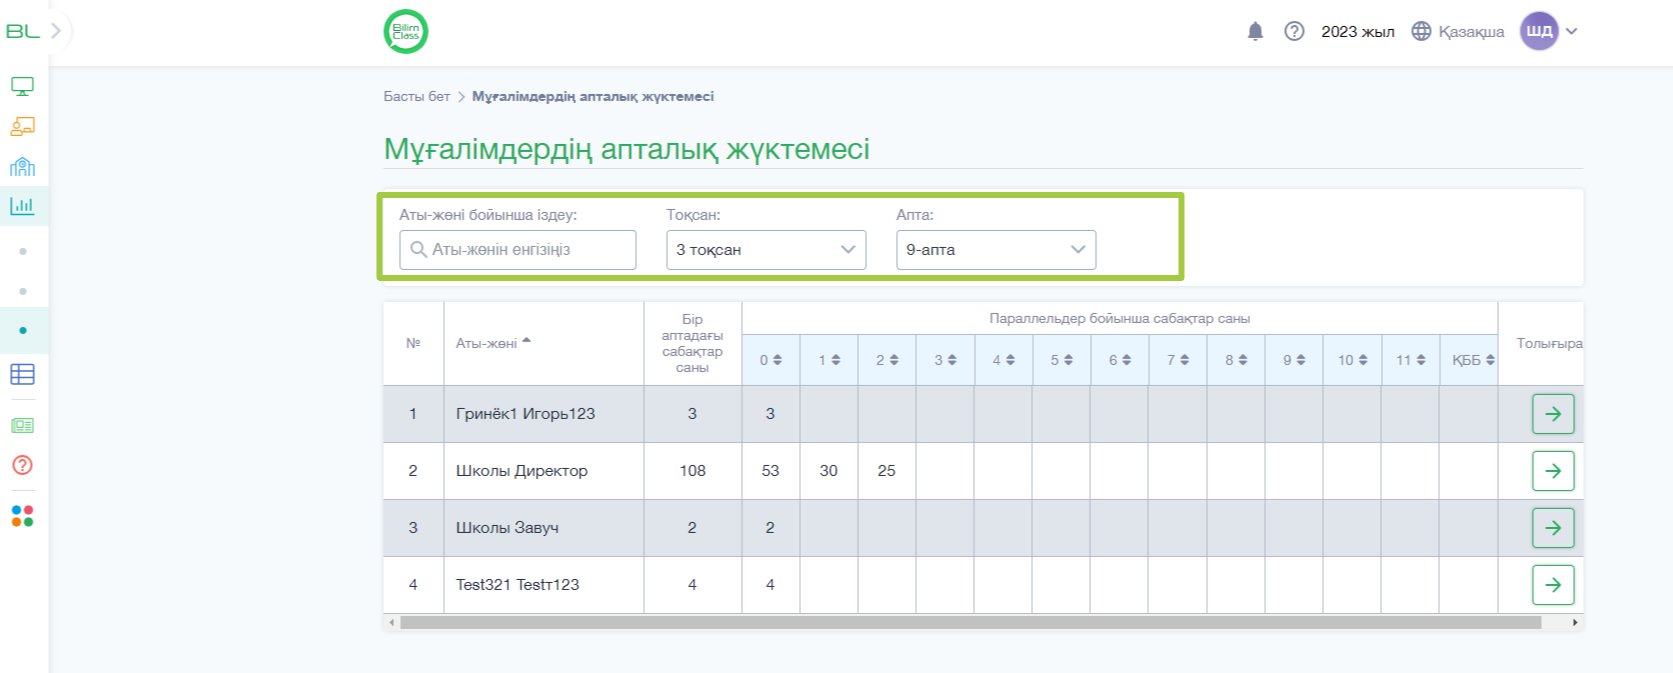Click the Bilim Class logo
Image resolution: width=1673 pixels, height=673 pixels.
pyautogui.click(x=406, y=31)
